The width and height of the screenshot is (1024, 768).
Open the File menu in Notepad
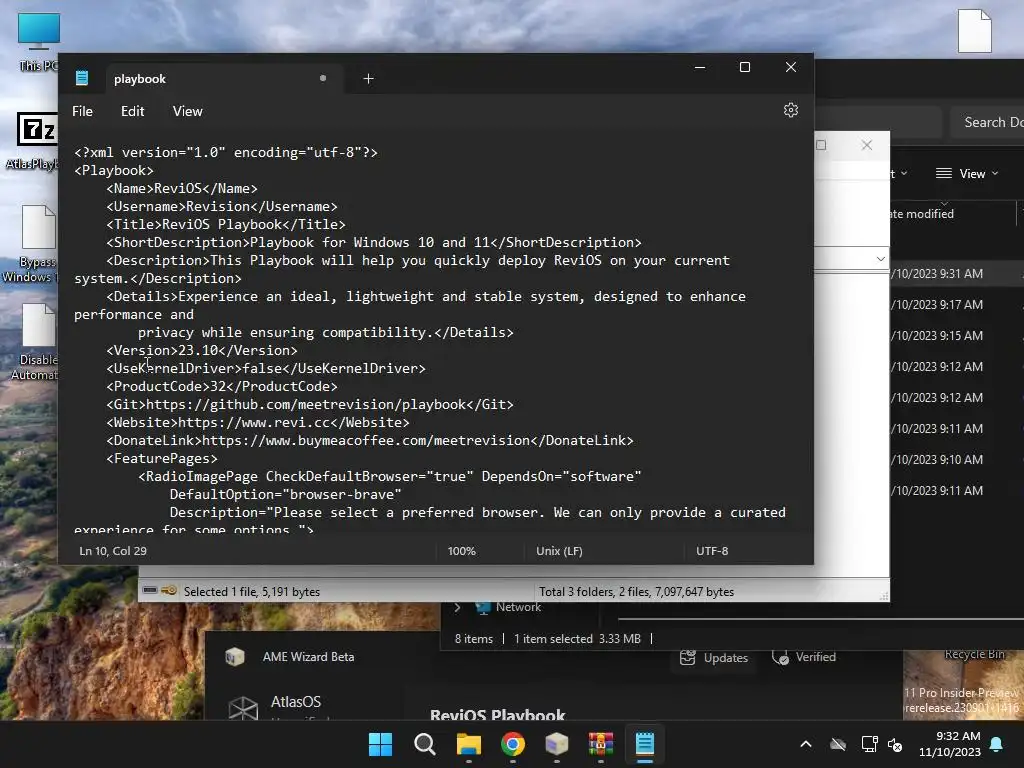pyautogui.click(x=82, y=112)
